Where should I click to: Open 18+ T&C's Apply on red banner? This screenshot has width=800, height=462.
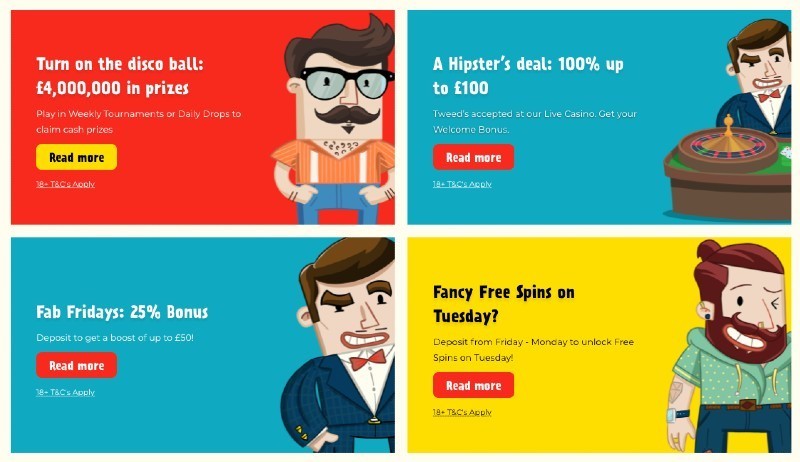coord(65,184)
